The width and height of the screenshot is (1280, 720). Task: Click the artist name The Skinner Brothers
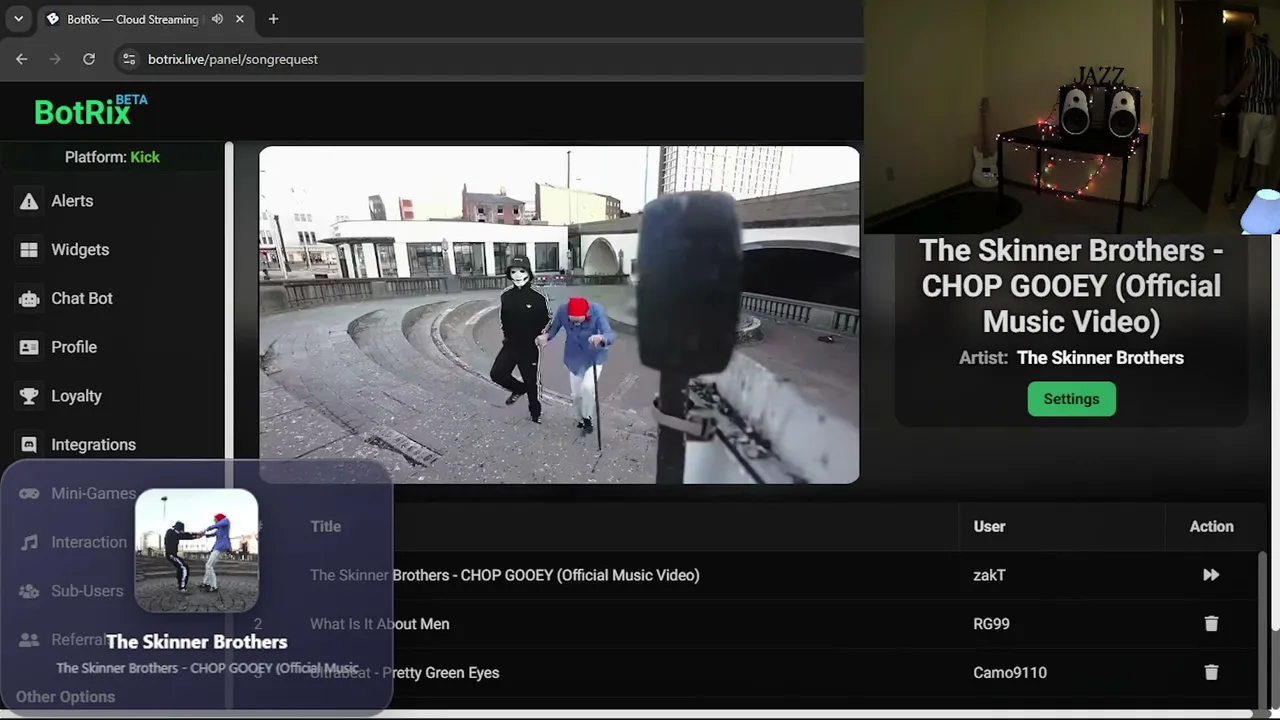tap(1100, 358)
